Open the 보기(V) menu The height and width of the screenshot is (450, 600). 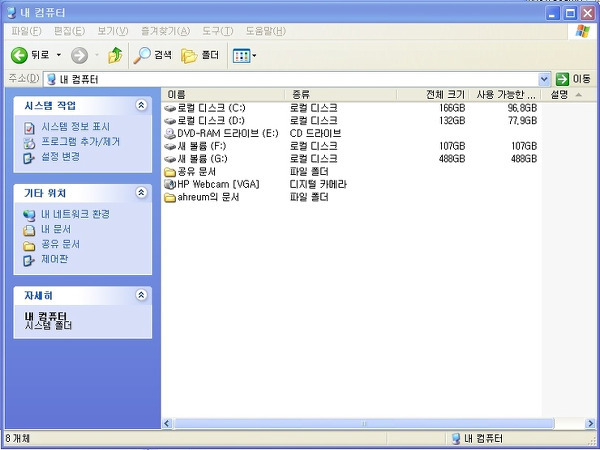(x=112, y=31)
